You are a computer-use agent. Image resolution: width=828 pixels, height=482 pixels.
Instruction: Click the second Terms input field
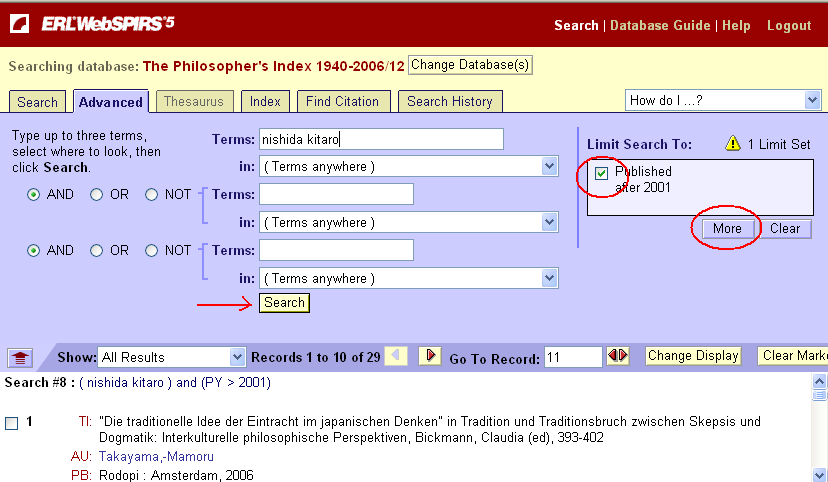(336, 194)
